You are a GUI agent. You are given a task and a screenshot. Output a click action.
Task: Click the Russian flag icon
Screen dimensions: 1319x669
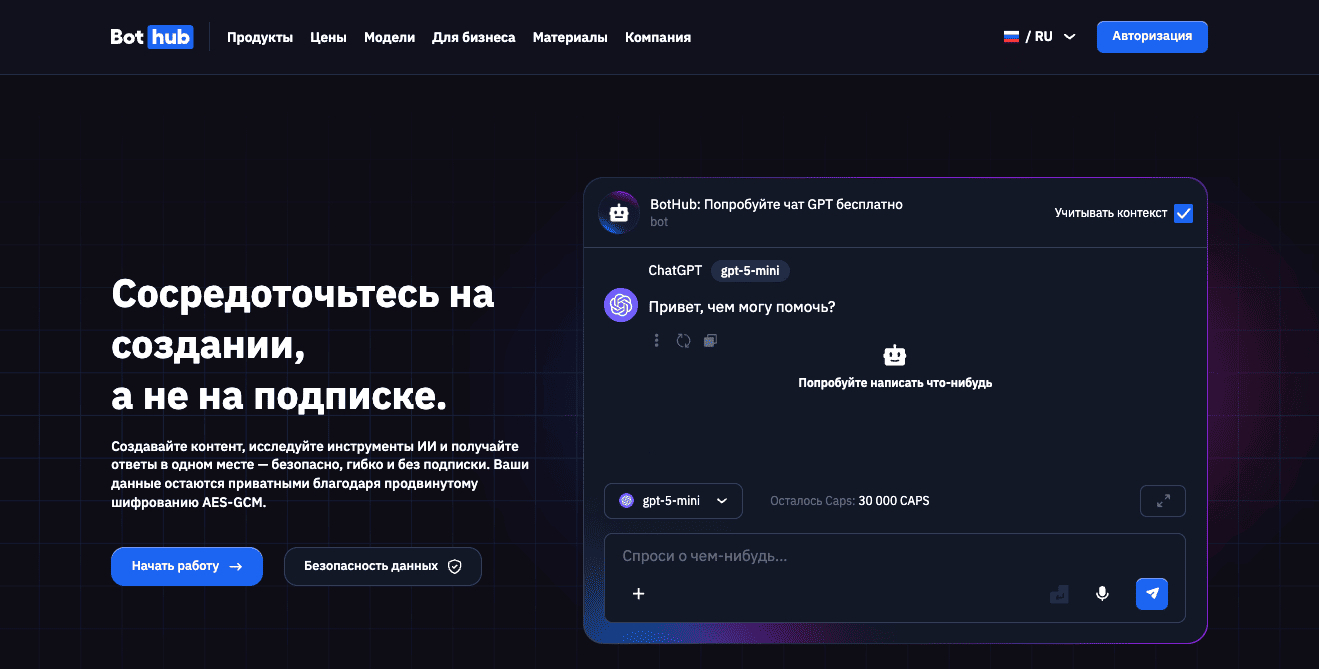(1011, 36)
